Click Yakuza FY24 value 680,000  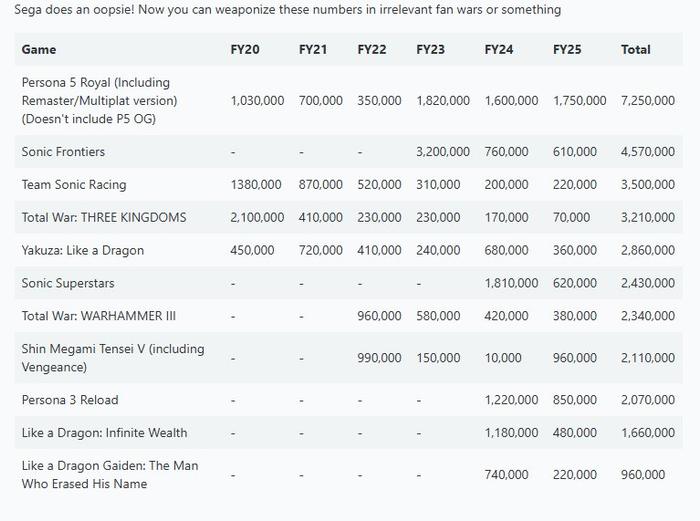pyautogui.click(x=506, y=250)
